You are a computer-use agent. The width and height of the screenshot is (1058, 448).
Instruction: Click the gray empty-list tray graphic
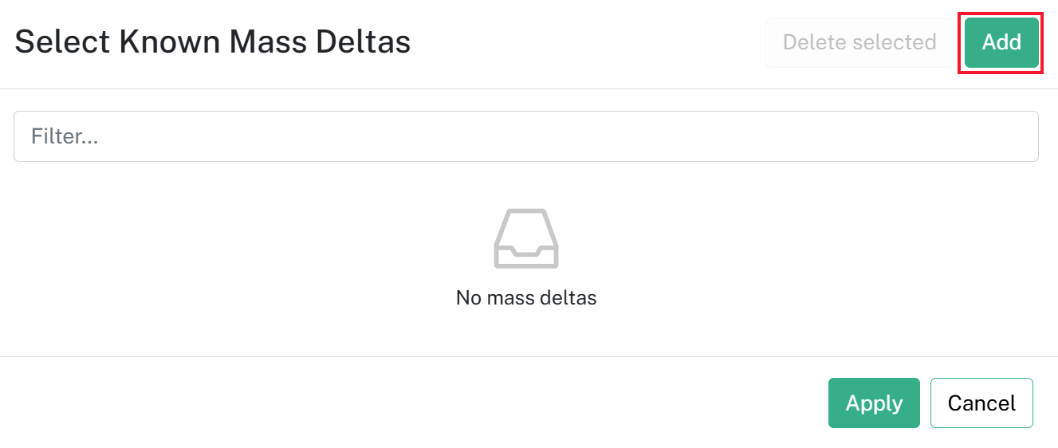coord(526,239)
